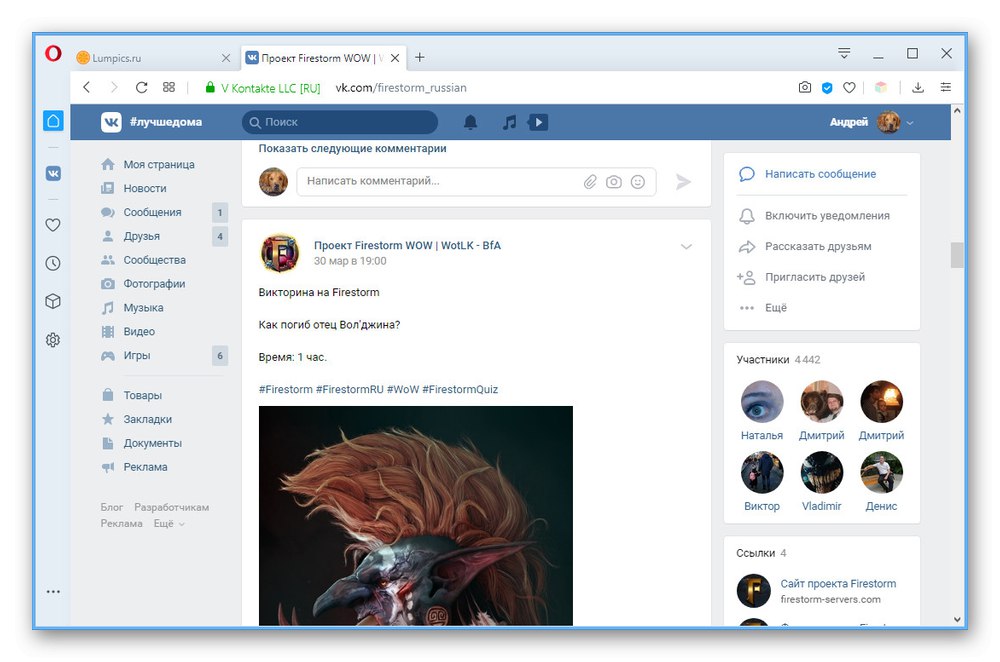Click Рассказать друзьям

pyautogui.click(x=818, y=246)
